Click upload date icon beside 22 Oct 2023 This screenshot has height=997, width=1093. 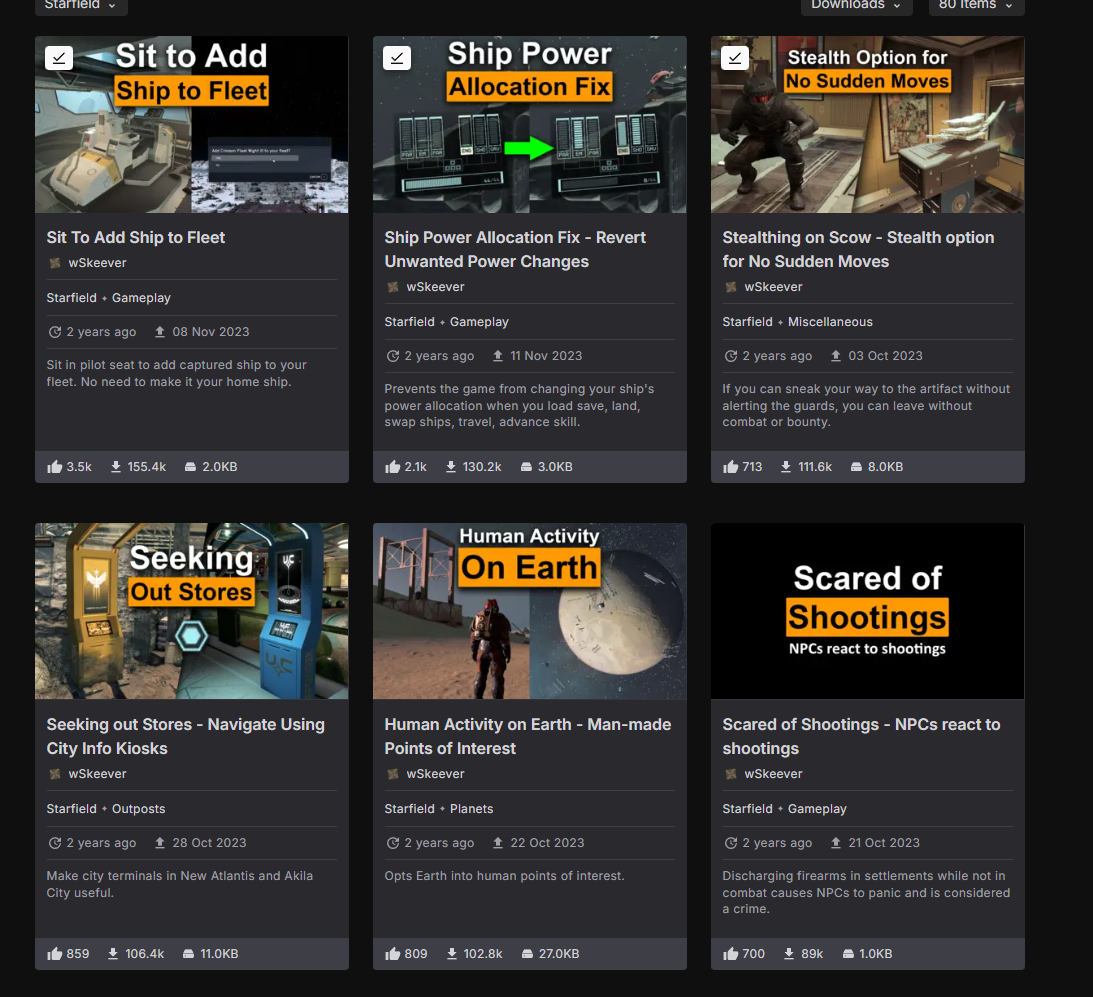click(498, 843)
